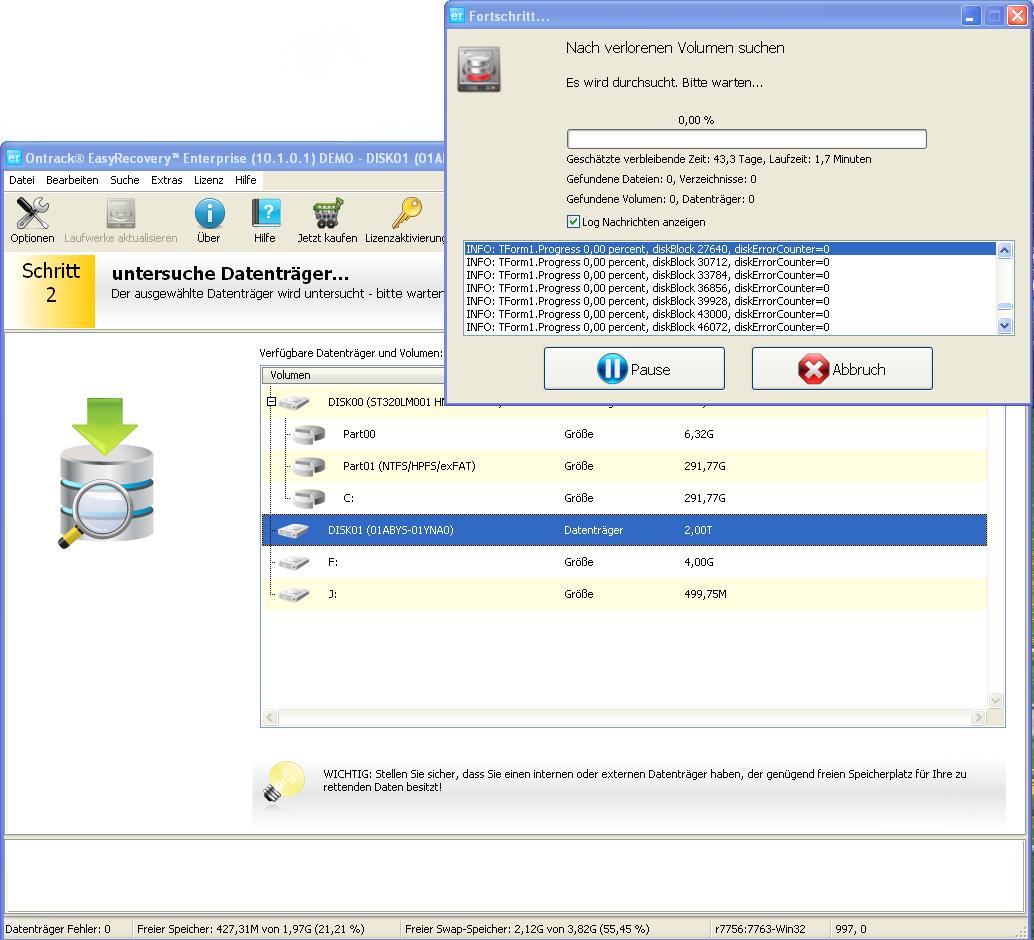This screenshot has height=940, width=1034.
Task: Select log entry with diskBlock 36856
Action: [x=730, y=288]
